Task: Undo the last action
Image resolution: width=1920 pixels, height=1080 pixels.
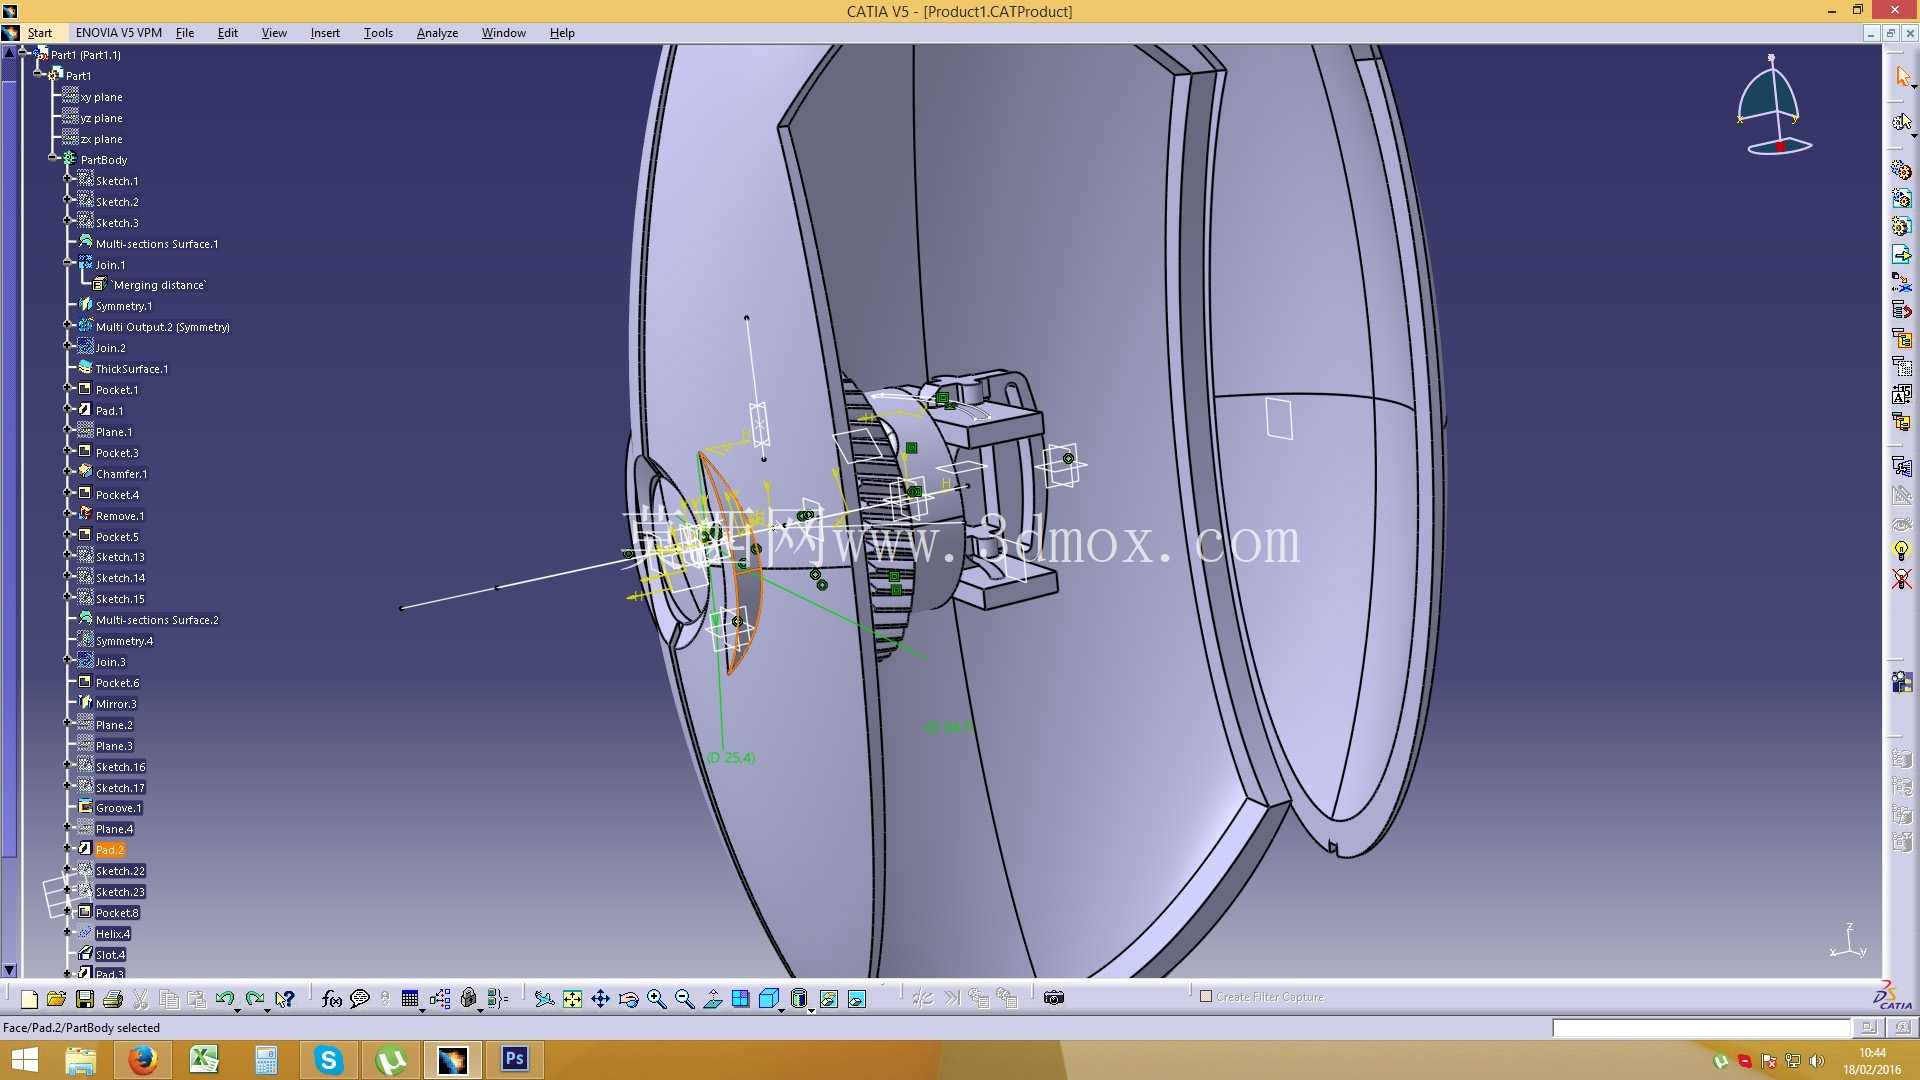Action: pos(224,998)
